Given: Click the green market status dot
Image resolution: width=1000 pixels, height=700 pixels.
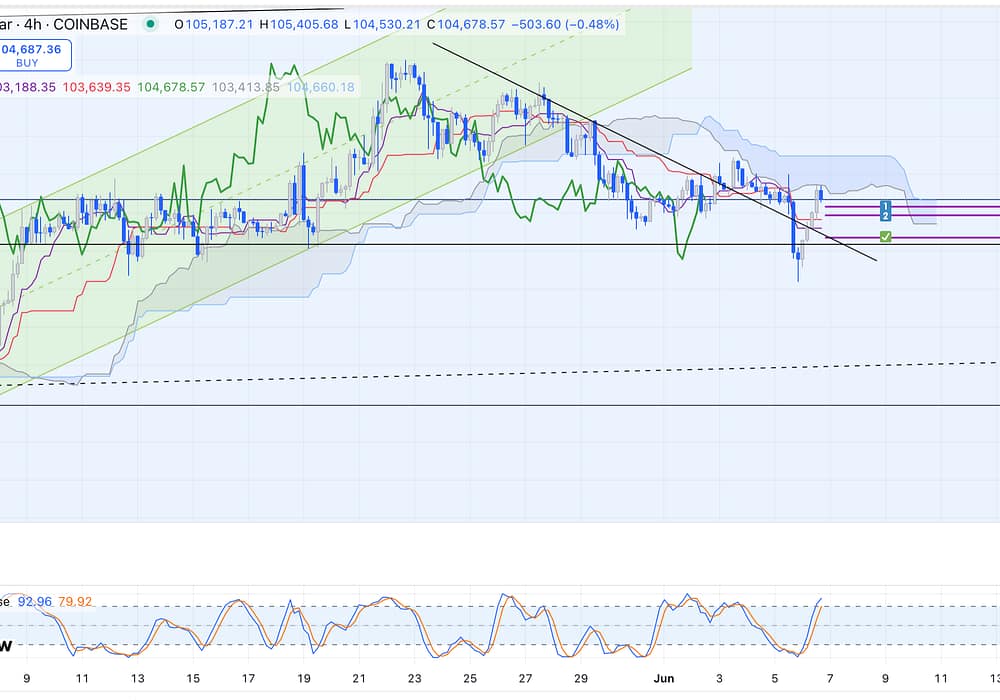Looking at the screenshot, I should tap(150, 23).
